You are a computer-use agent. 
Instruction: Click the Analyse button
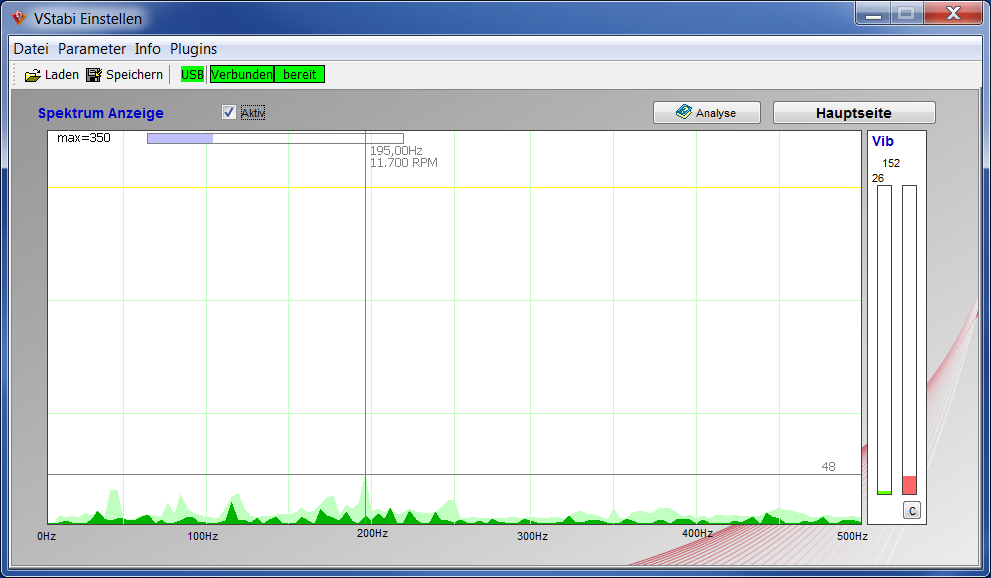pos(707,112)
